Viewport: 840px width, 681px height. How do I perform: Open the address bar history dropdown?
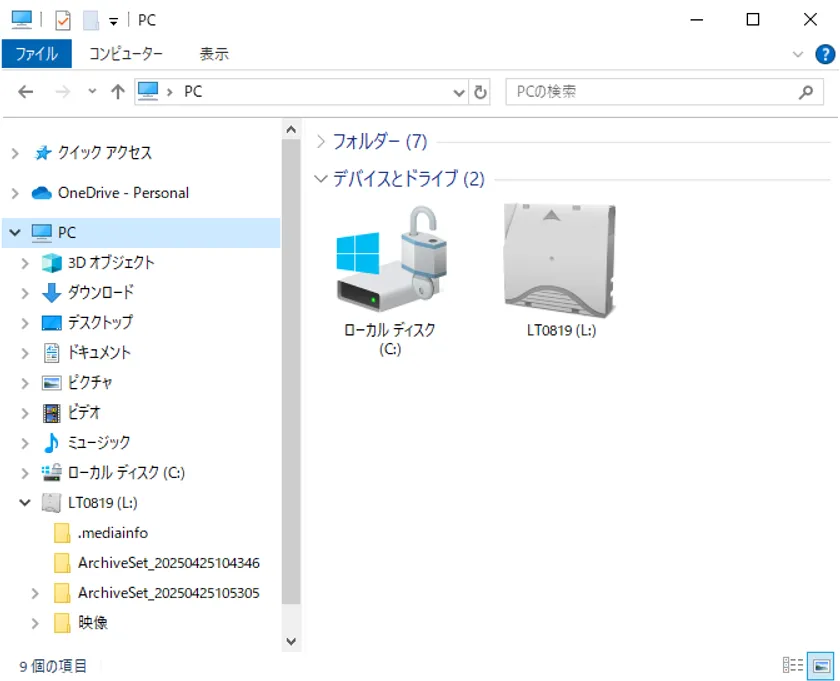(459, 92)
